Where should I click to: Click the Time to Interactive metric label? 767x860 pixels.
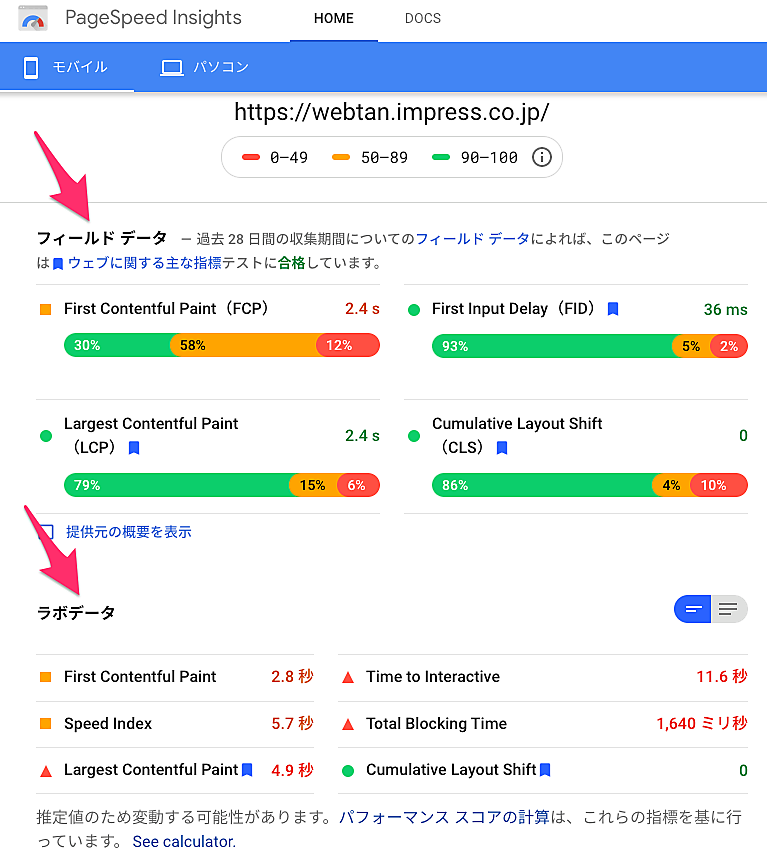tap(433, 676)
